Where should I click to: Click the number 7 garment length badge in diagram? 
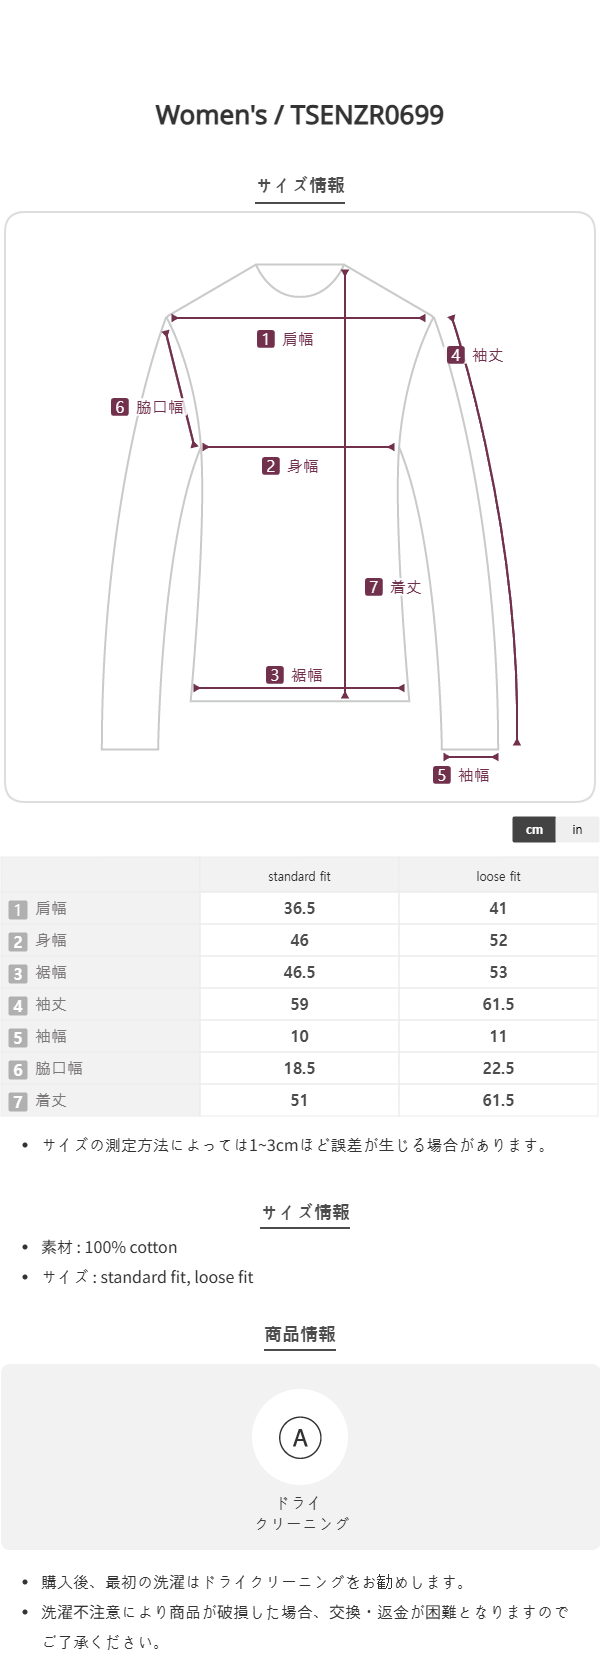[374, 587]
